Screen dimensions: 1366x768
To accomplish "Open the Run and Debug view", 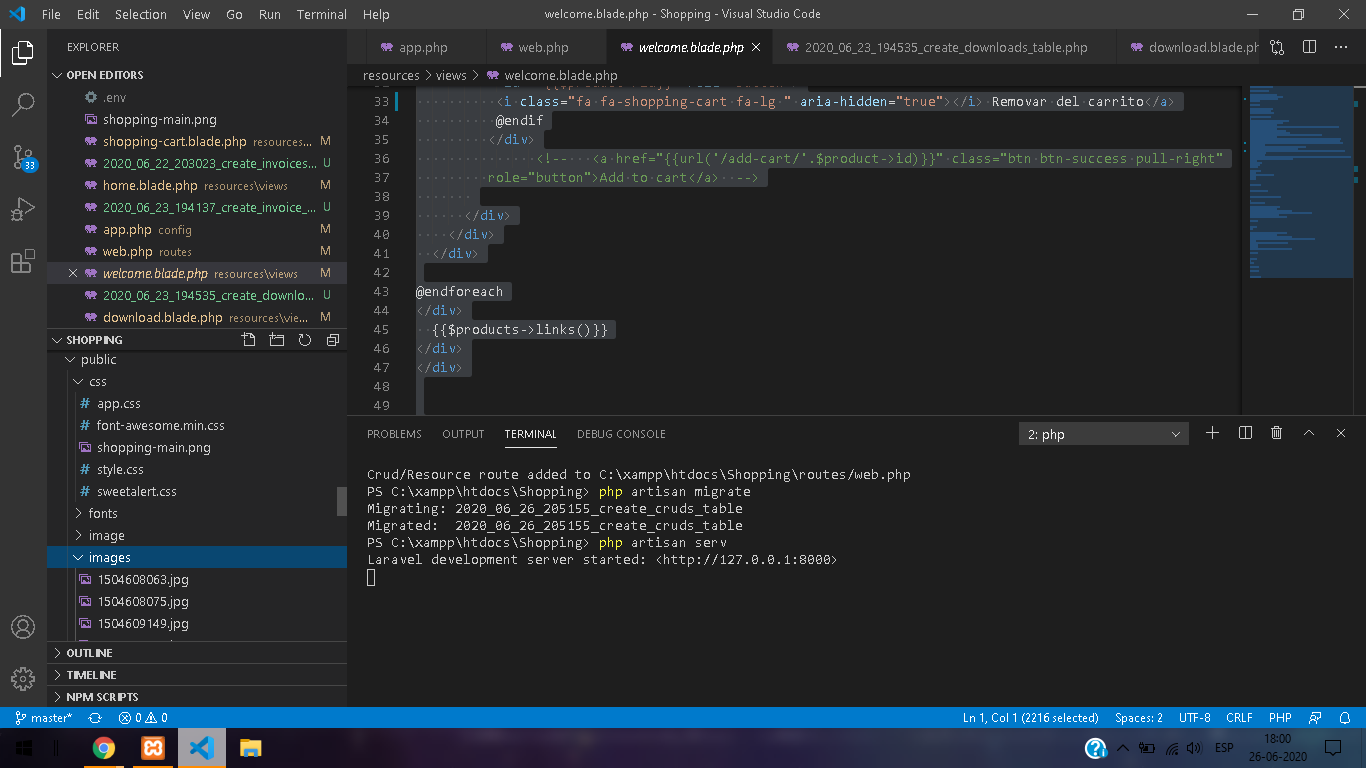I will click(x=22, y=210).
